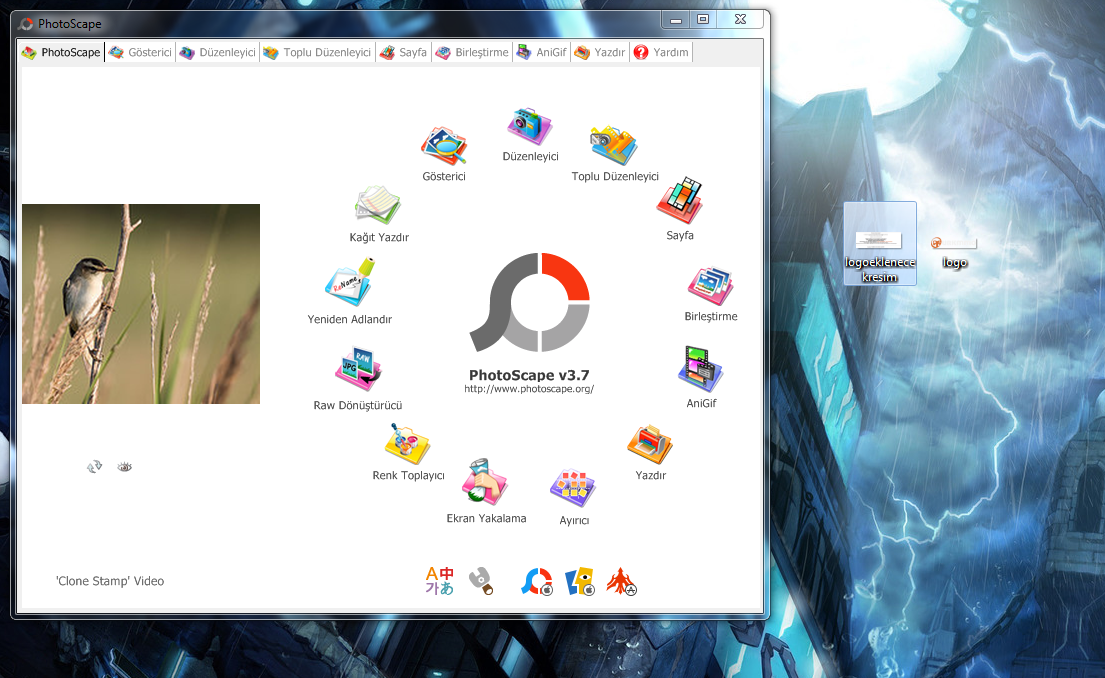Open the Düzenleyici tab
This screenshot has height=678, width=1105.
pyautogui.click(x=217, y=52)
